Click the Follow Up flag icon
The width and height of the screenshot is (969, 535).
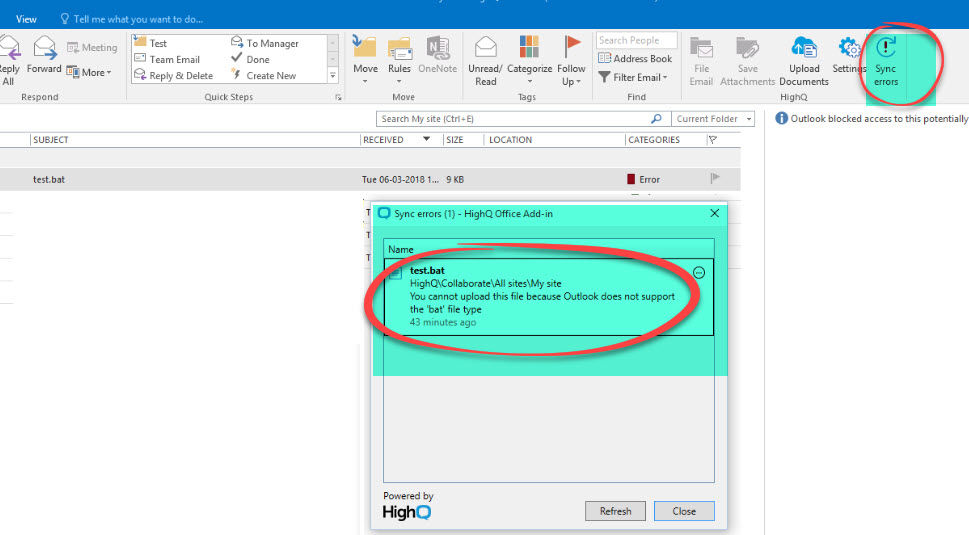tap(572, 47)
